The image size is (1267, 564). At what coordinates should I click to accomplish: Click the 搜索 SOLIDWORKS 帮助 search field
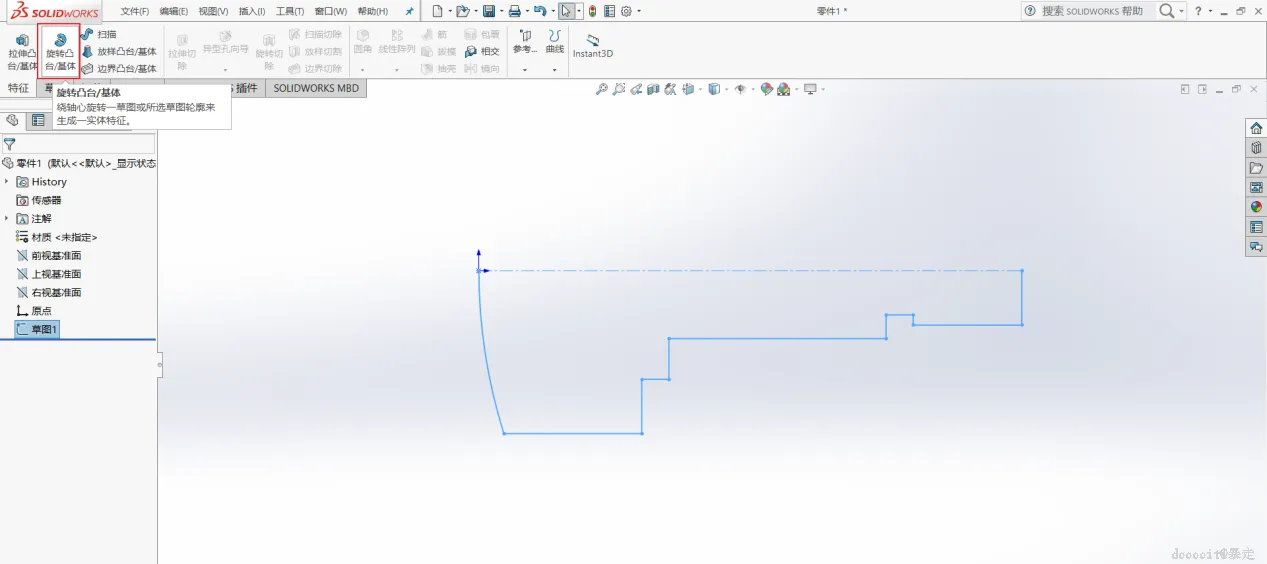1092,11
